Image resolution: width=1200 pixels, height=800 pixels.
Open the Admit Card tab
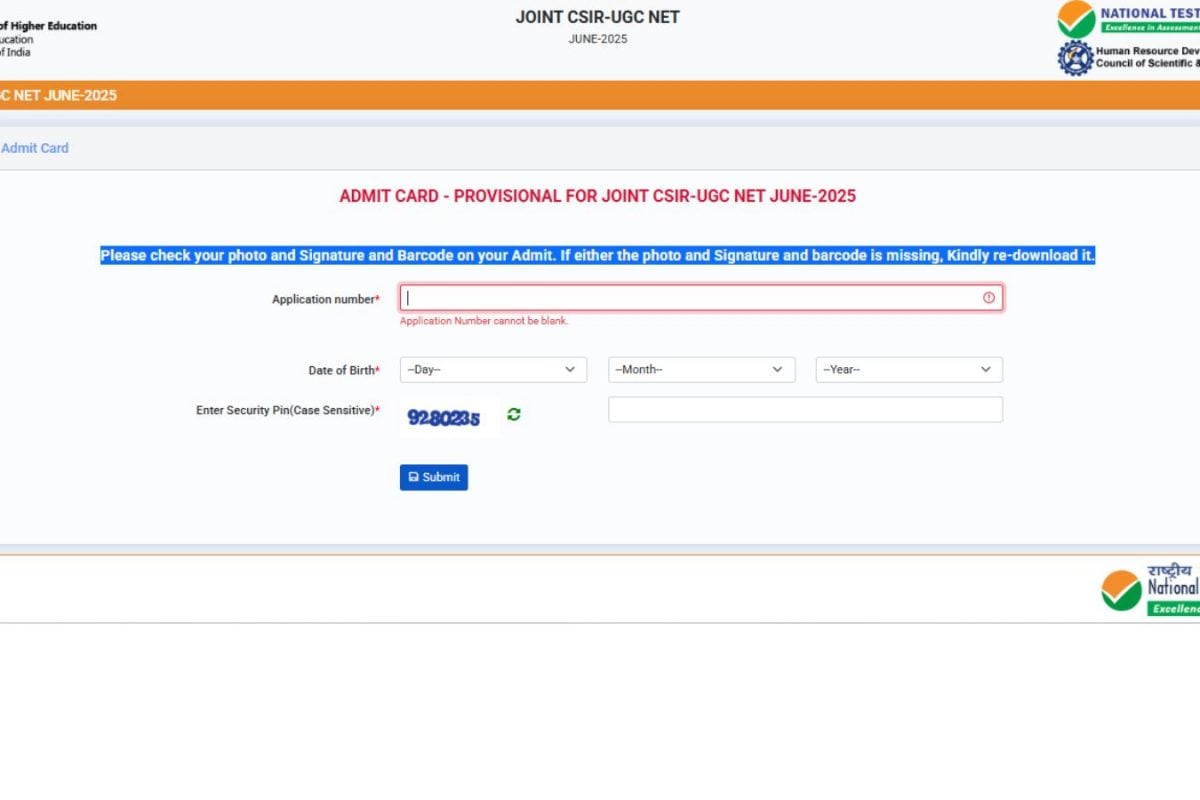tap(35, 148)
